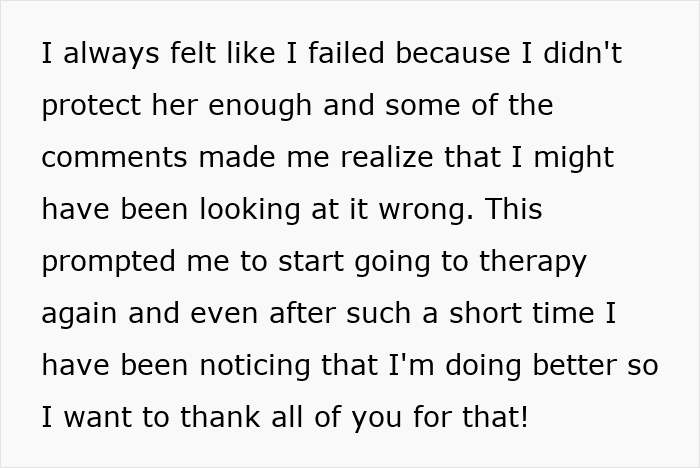Click the word "short" on sixth line
This screenshot has width=700, height=468.
[x=479, y=313]
